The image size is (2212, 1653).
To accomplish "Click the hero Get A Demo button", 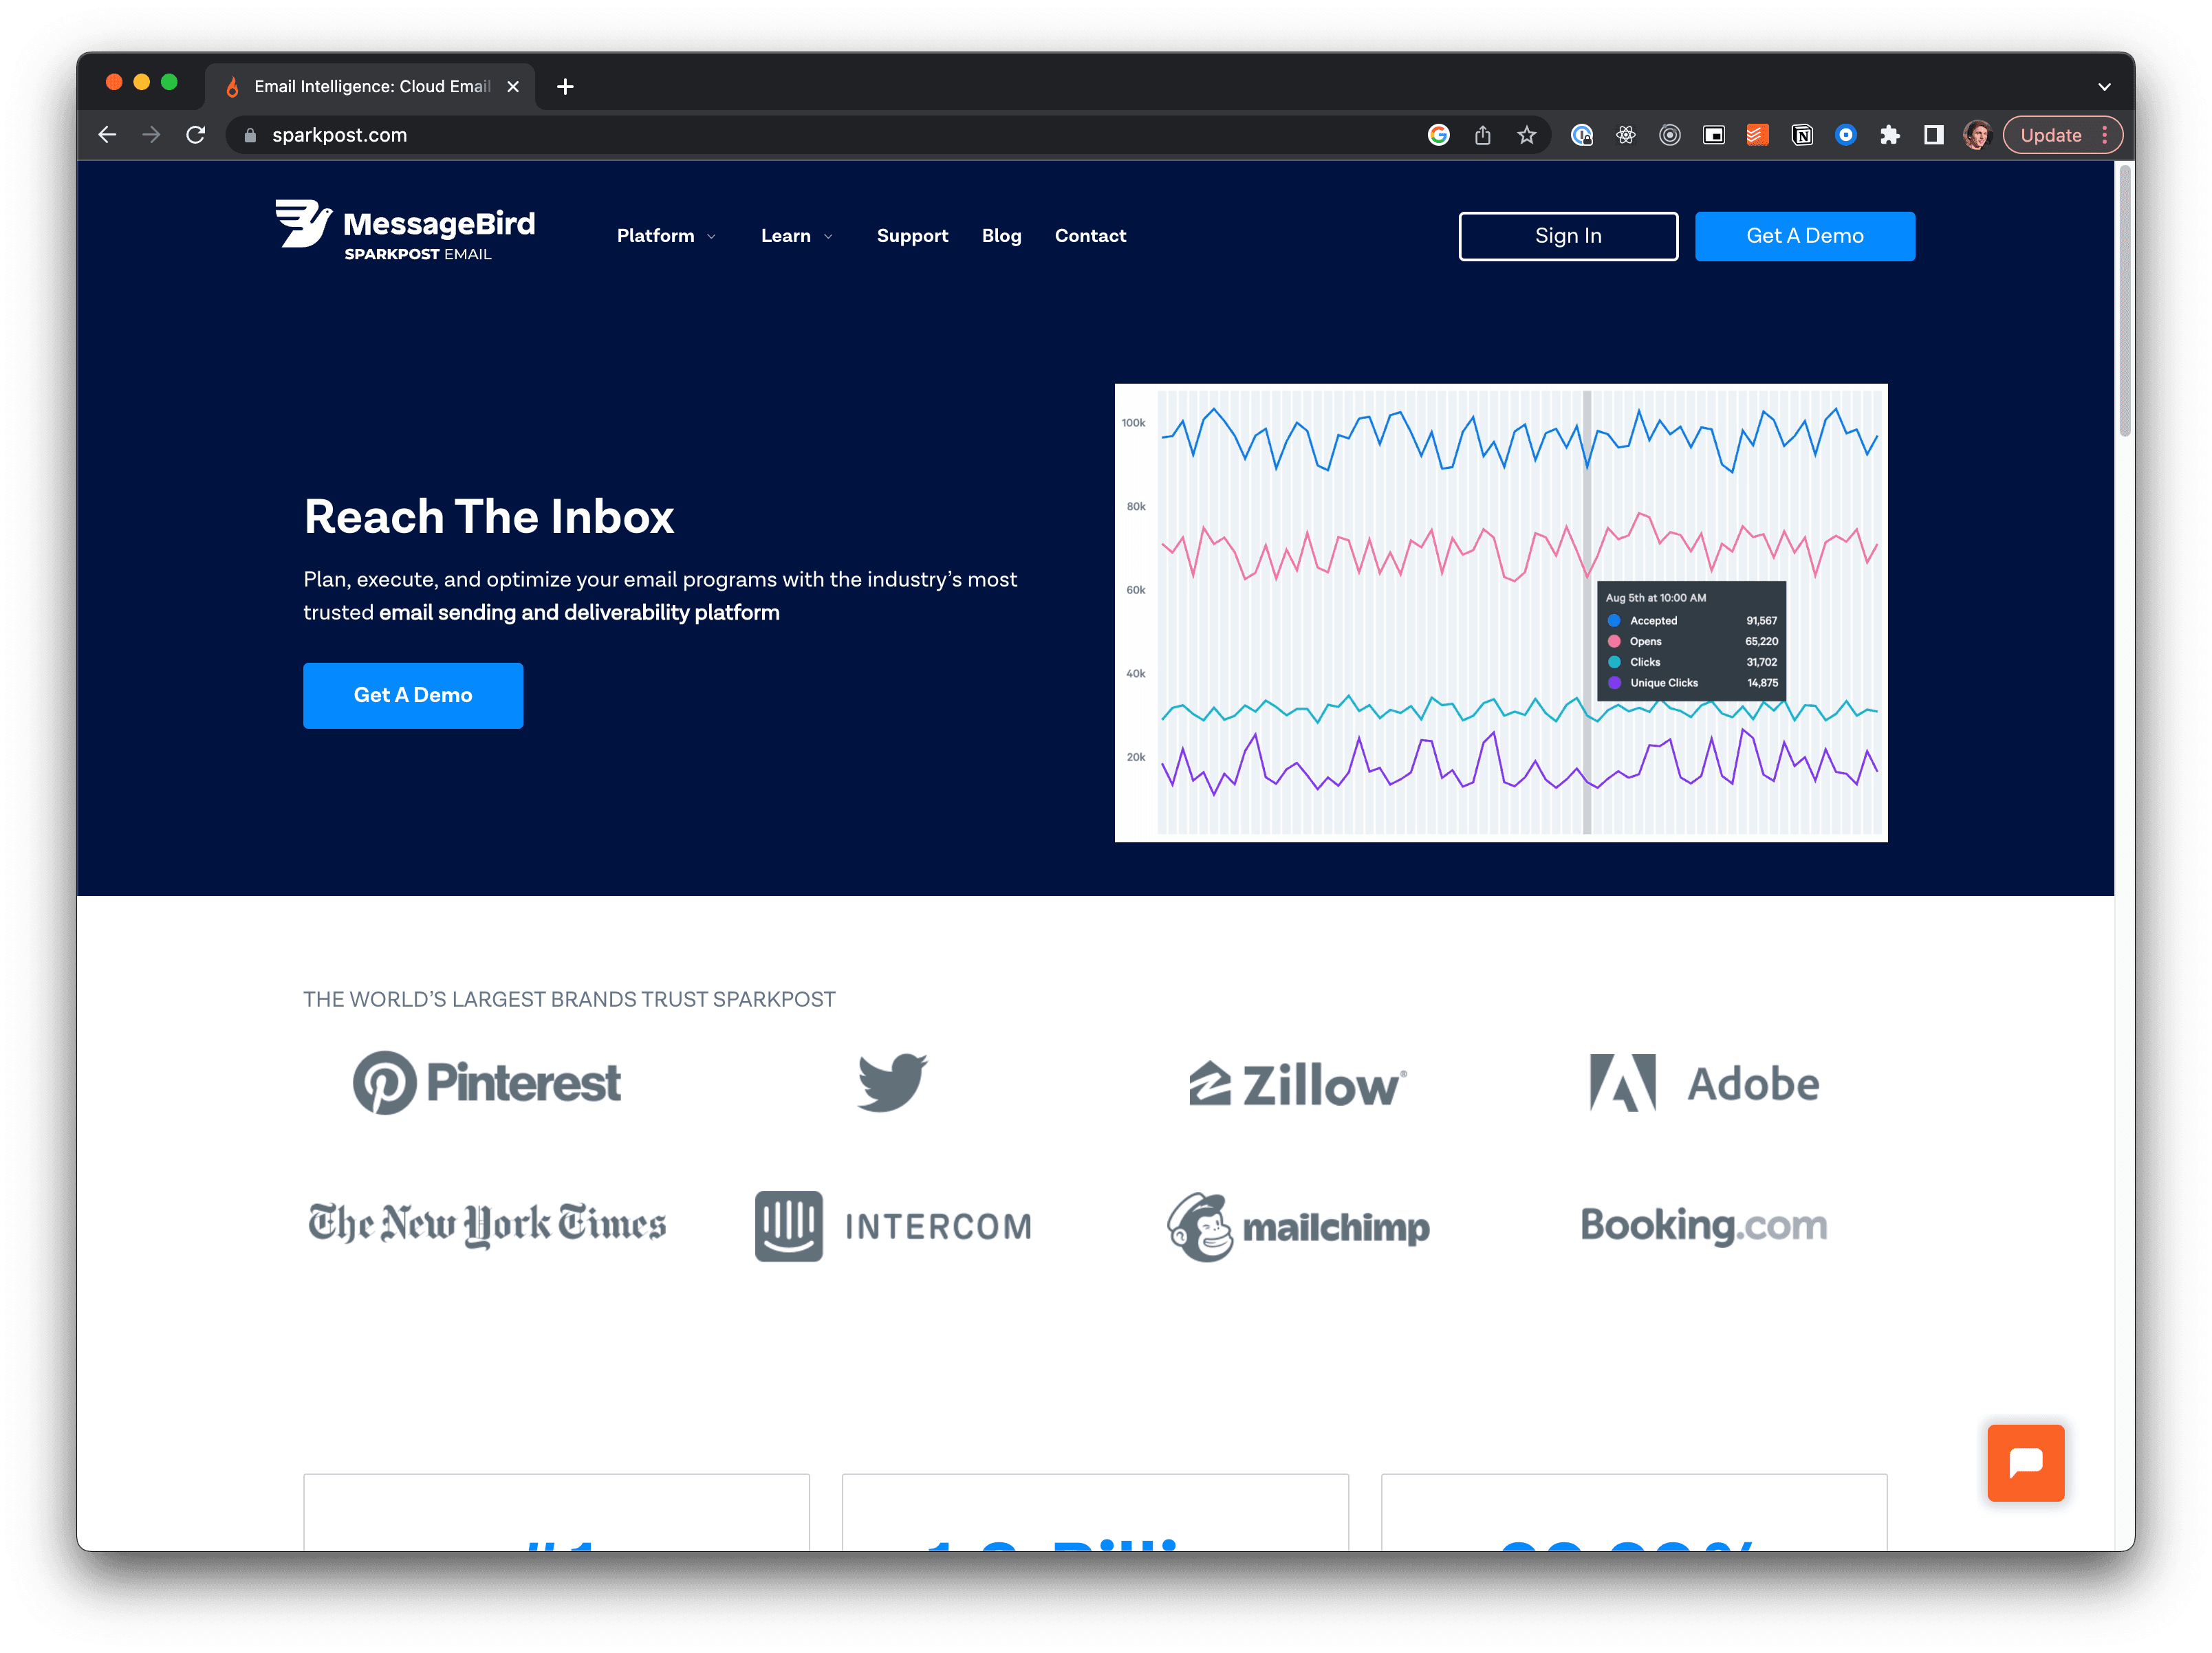I will tap(413, 695).
